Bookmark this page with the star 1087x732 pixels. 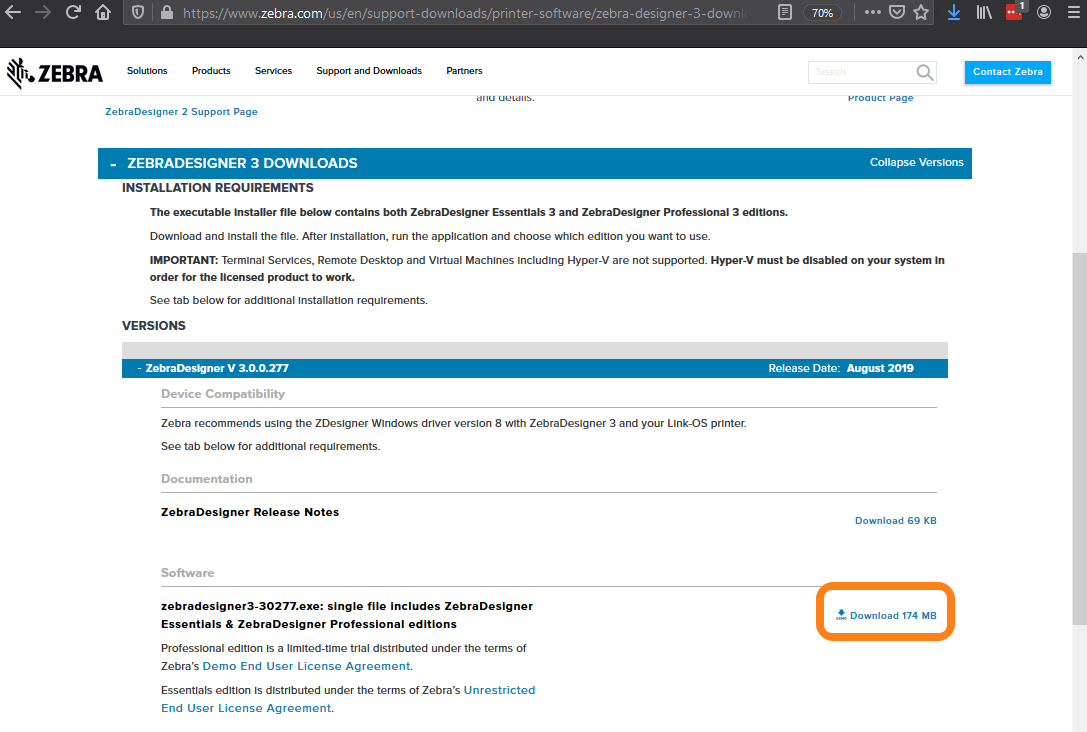(x=921, y=13)
